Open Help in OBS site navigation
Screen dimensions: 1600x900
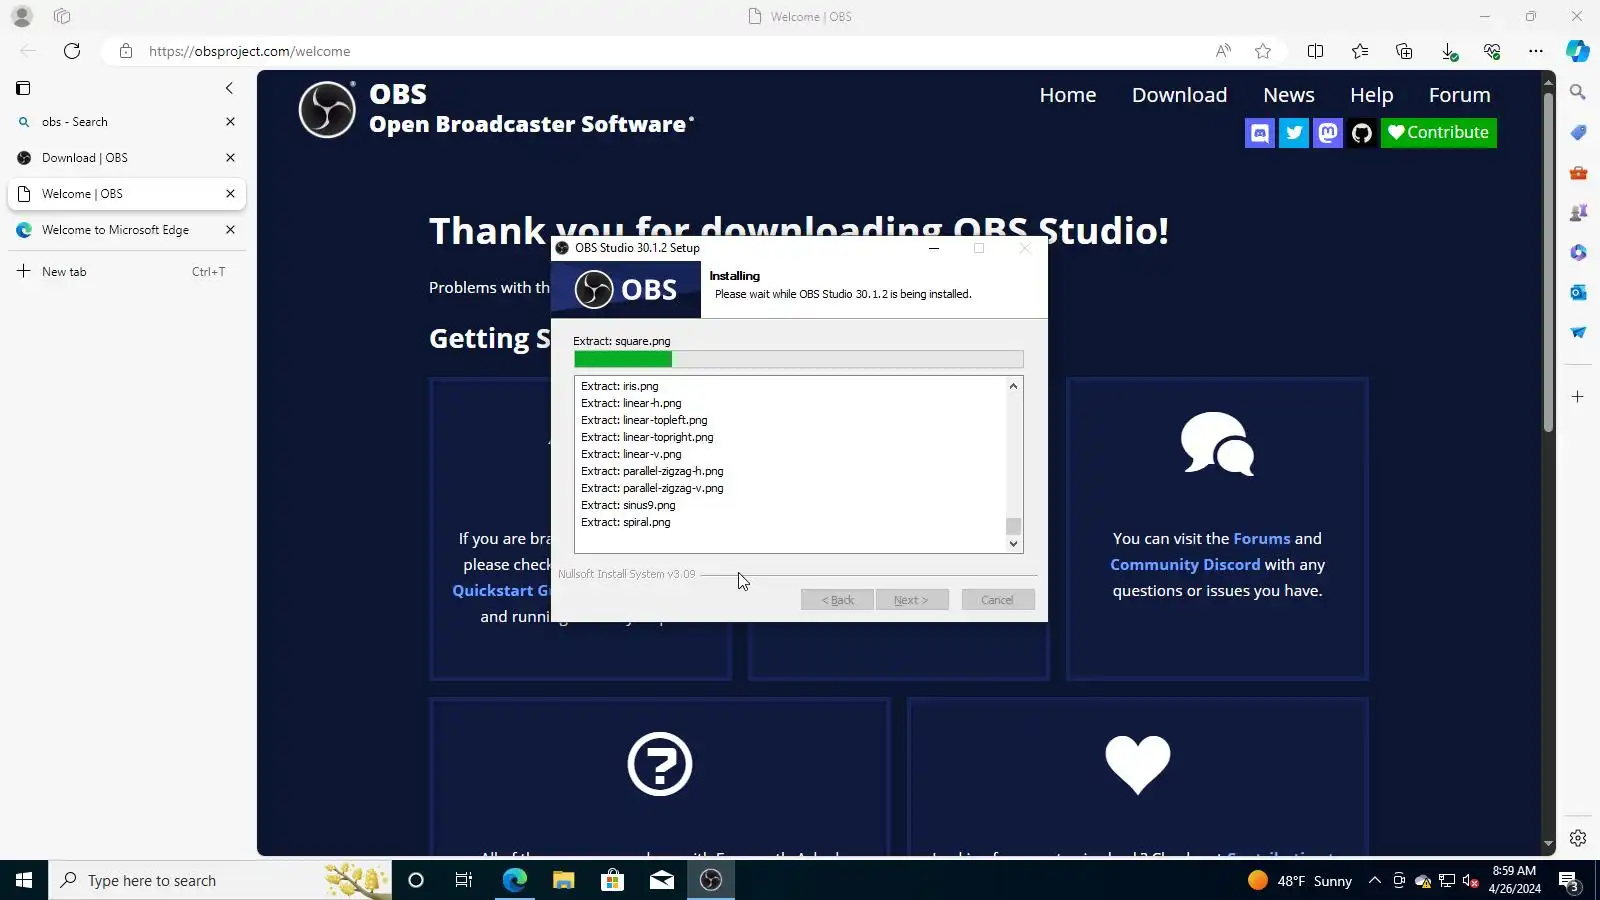1372,95
